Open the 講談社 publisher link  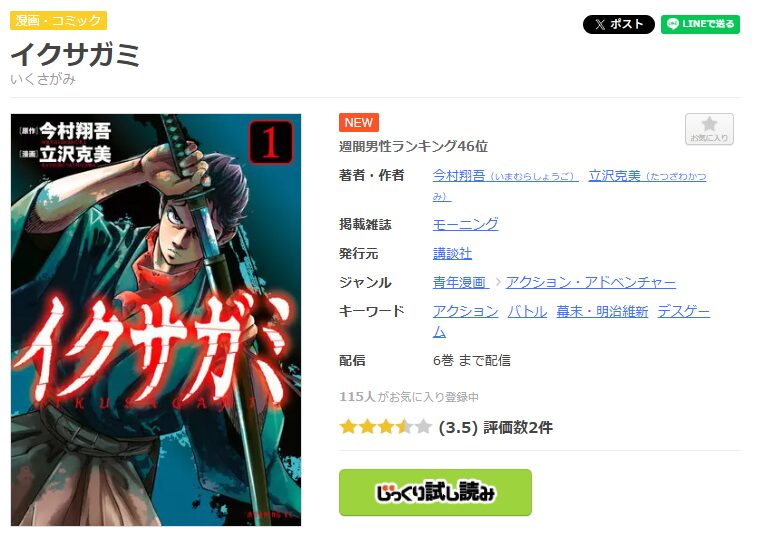[452, 254]
